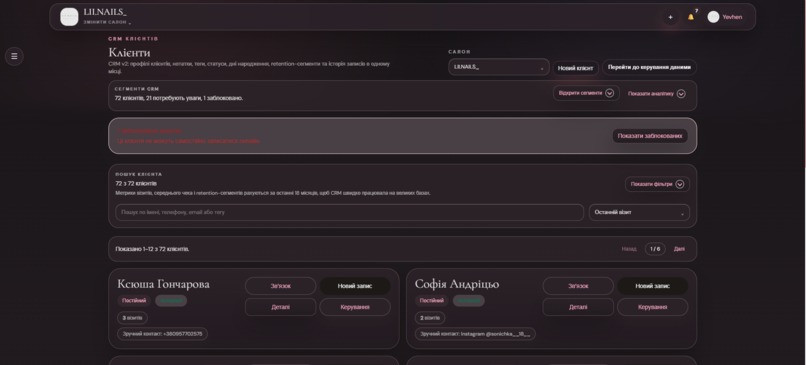
Task: Expand Показати фільтри
Action: 657,184
